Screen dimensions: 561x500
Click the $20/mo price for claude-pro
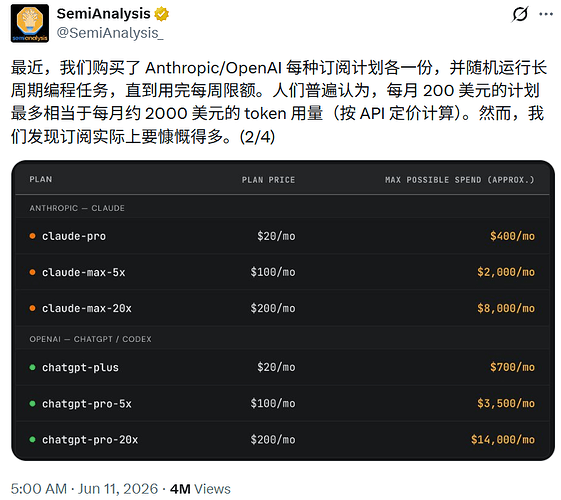click(x=276, y=236)
